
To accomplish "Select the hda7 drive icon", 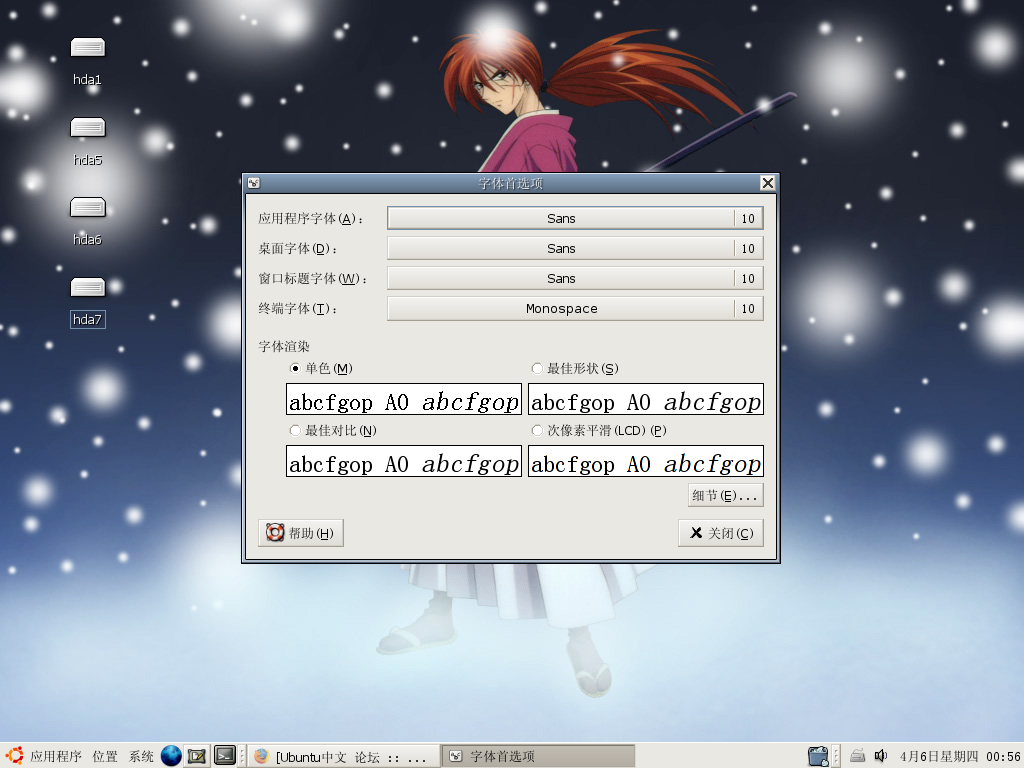I will (x=88, y=287).
